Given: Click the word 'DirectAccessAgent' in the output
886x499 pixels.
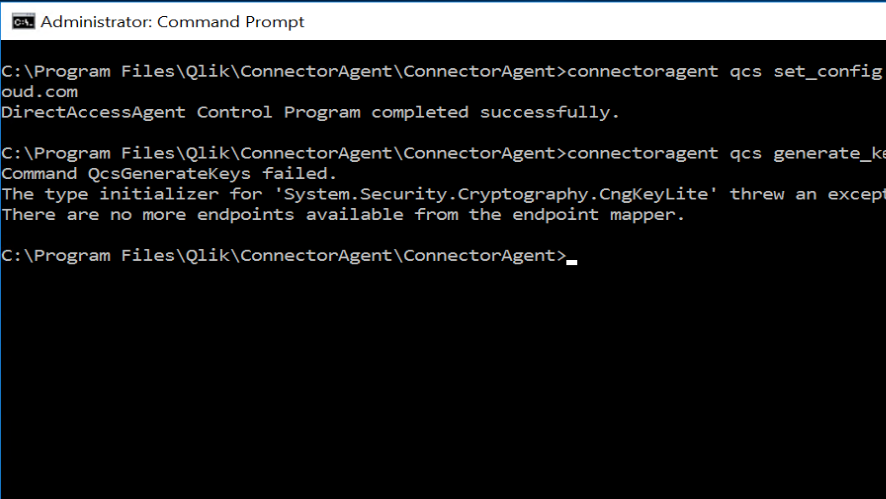Looking at the screenshot, I should (94, 112).
